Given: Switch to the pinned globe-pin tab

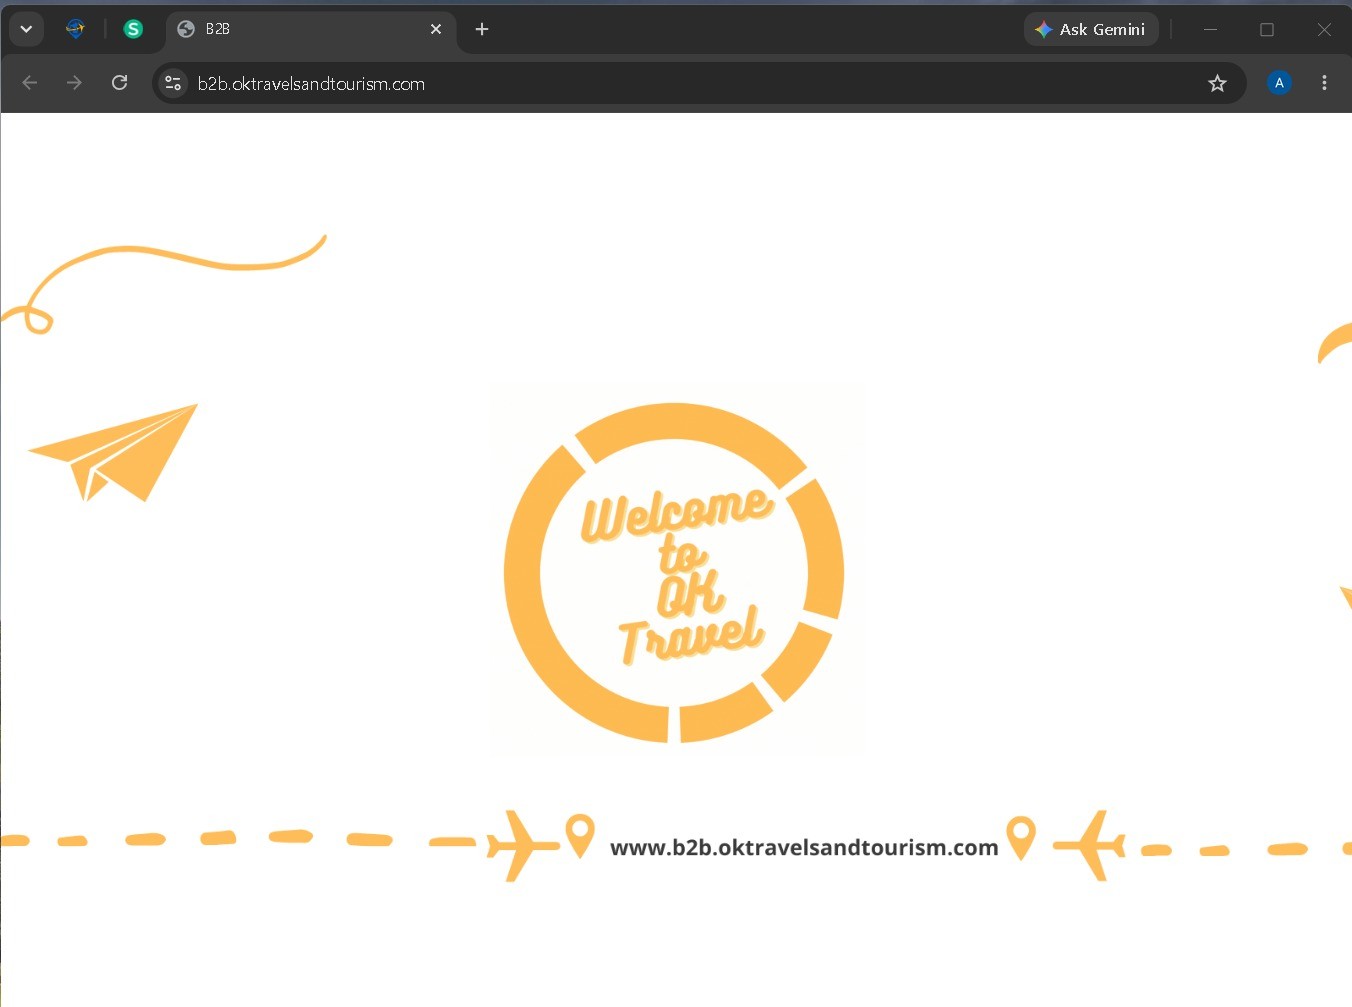Looking at the screenshot, I should (x=75, y=29).
